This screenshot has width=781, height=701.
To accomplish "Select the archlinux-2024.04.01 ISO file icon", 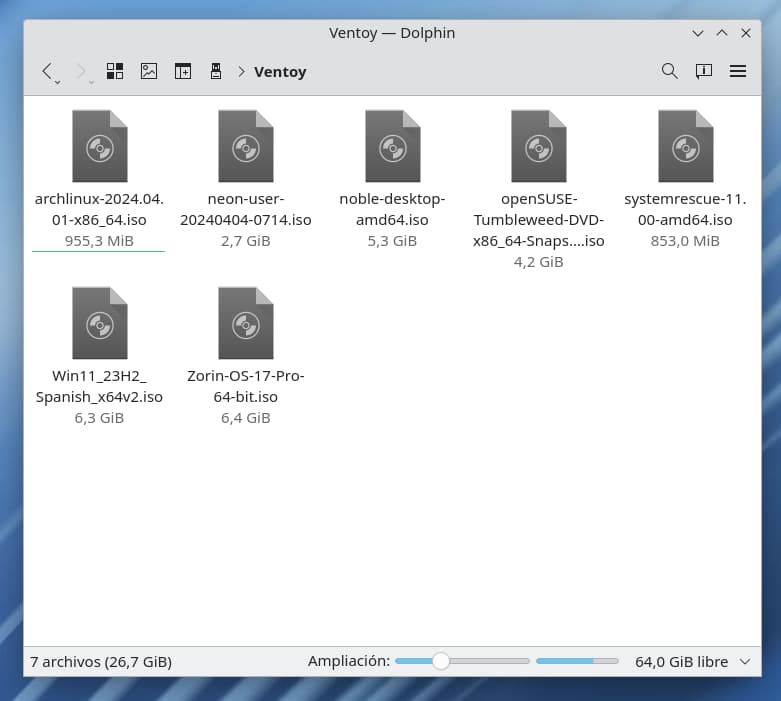I will pyautogui.click(x=99, y=146).
